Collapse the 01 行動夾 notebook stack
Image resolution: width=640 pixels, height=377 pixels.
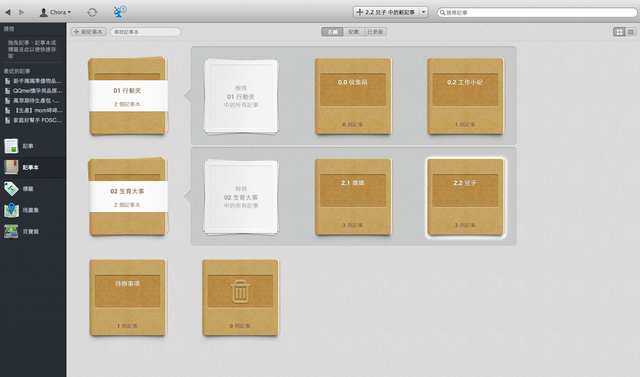(x=128, y=96)
